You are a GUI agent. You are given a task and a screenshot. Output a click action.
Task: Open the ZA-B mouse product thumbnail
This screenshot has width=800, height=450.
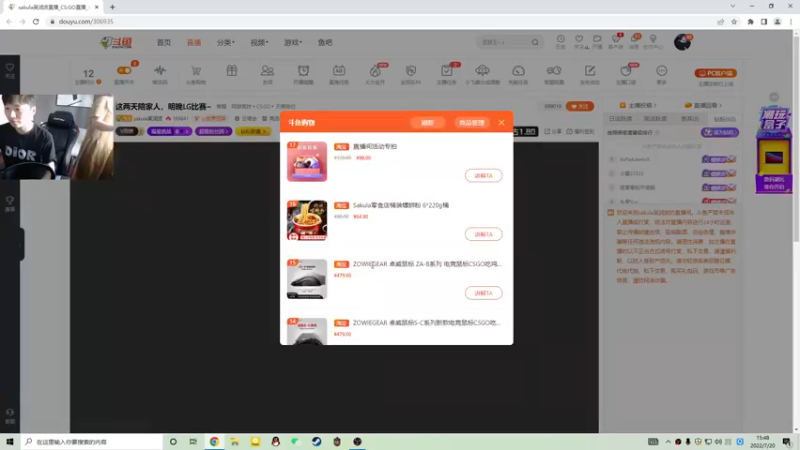[307, 279]
